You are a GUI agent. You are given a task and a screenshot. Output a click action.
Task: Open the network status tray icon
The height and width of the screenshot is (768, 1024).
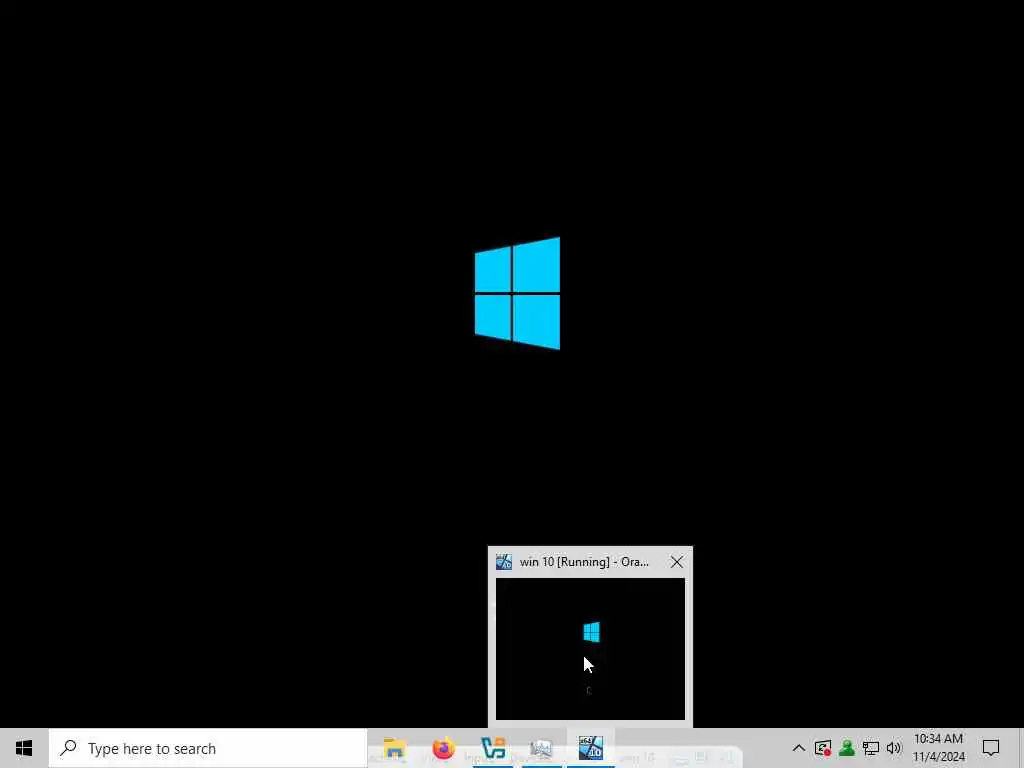point(871,748)
